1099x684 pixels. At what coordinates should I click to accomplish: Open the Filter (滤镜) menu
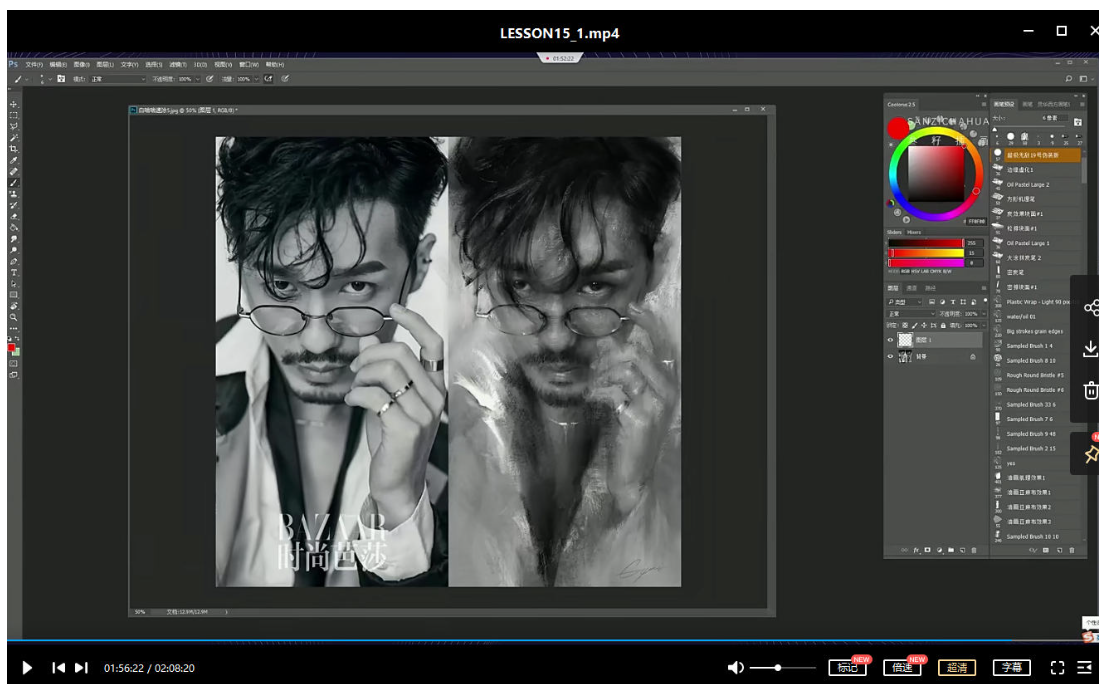[x=177, y=64]
